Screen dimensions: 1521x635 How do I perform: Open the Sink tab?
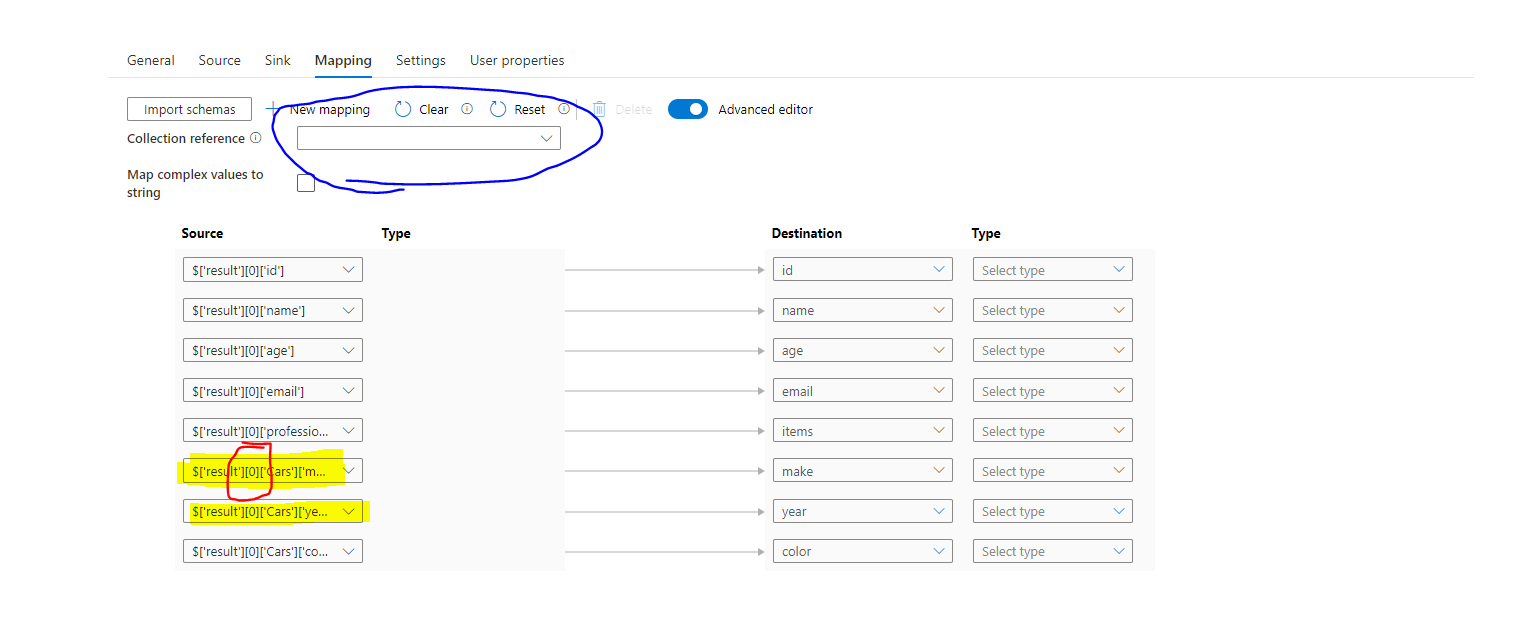tap(278, 60)
